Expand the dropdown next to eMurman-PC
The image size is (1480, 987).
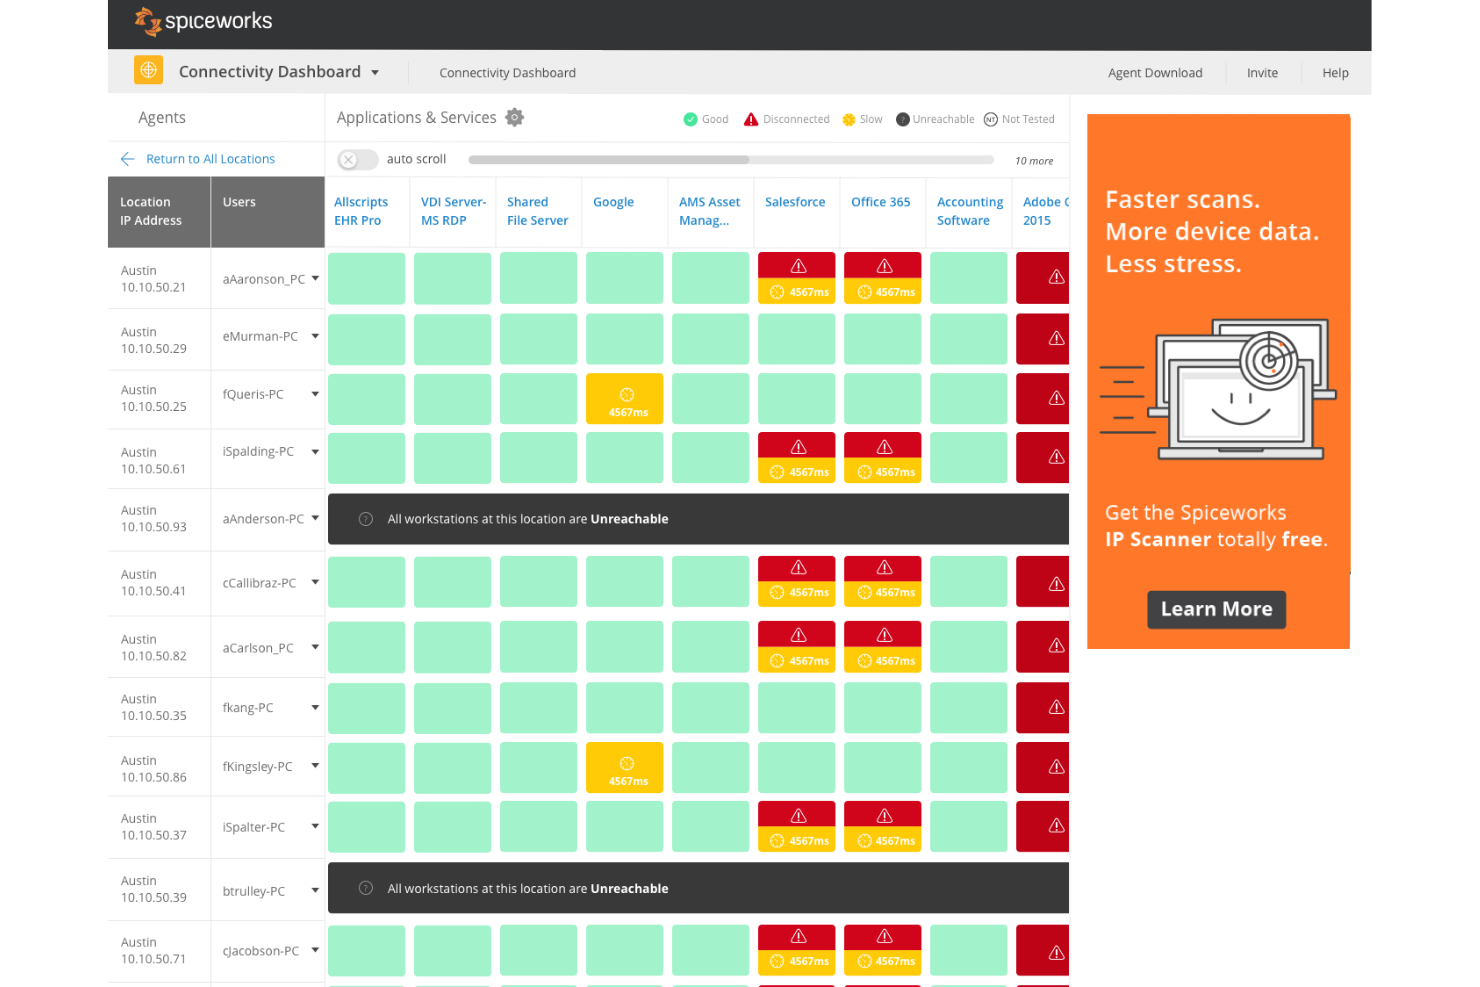point(314,336)
